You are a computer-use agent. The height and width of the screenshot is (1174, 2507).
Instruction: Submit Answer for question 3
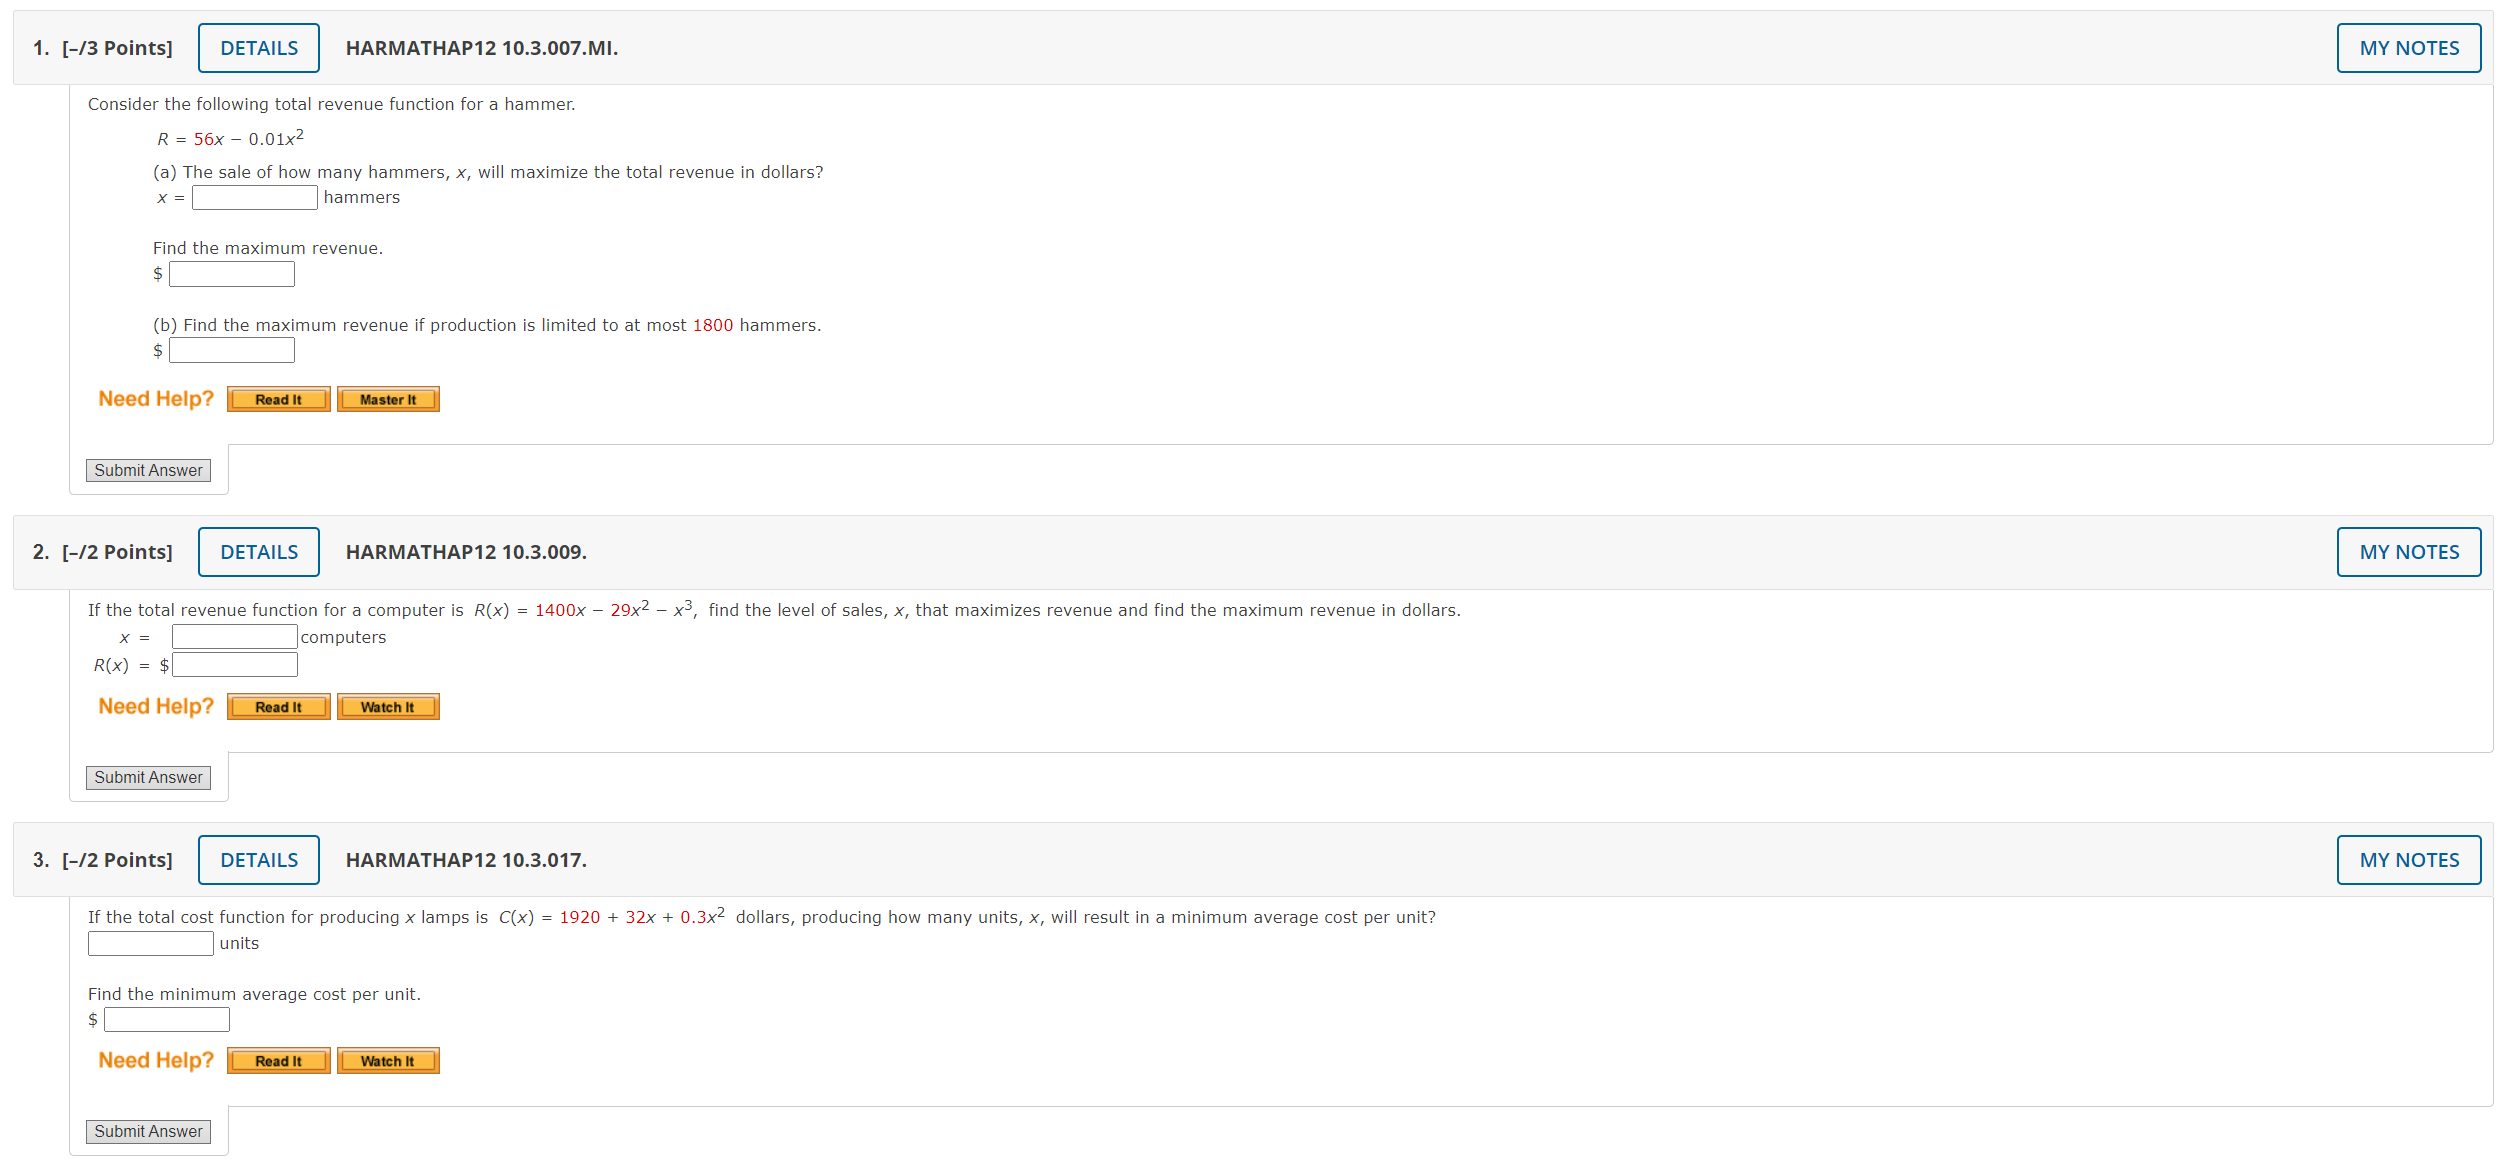point(148,1132)
